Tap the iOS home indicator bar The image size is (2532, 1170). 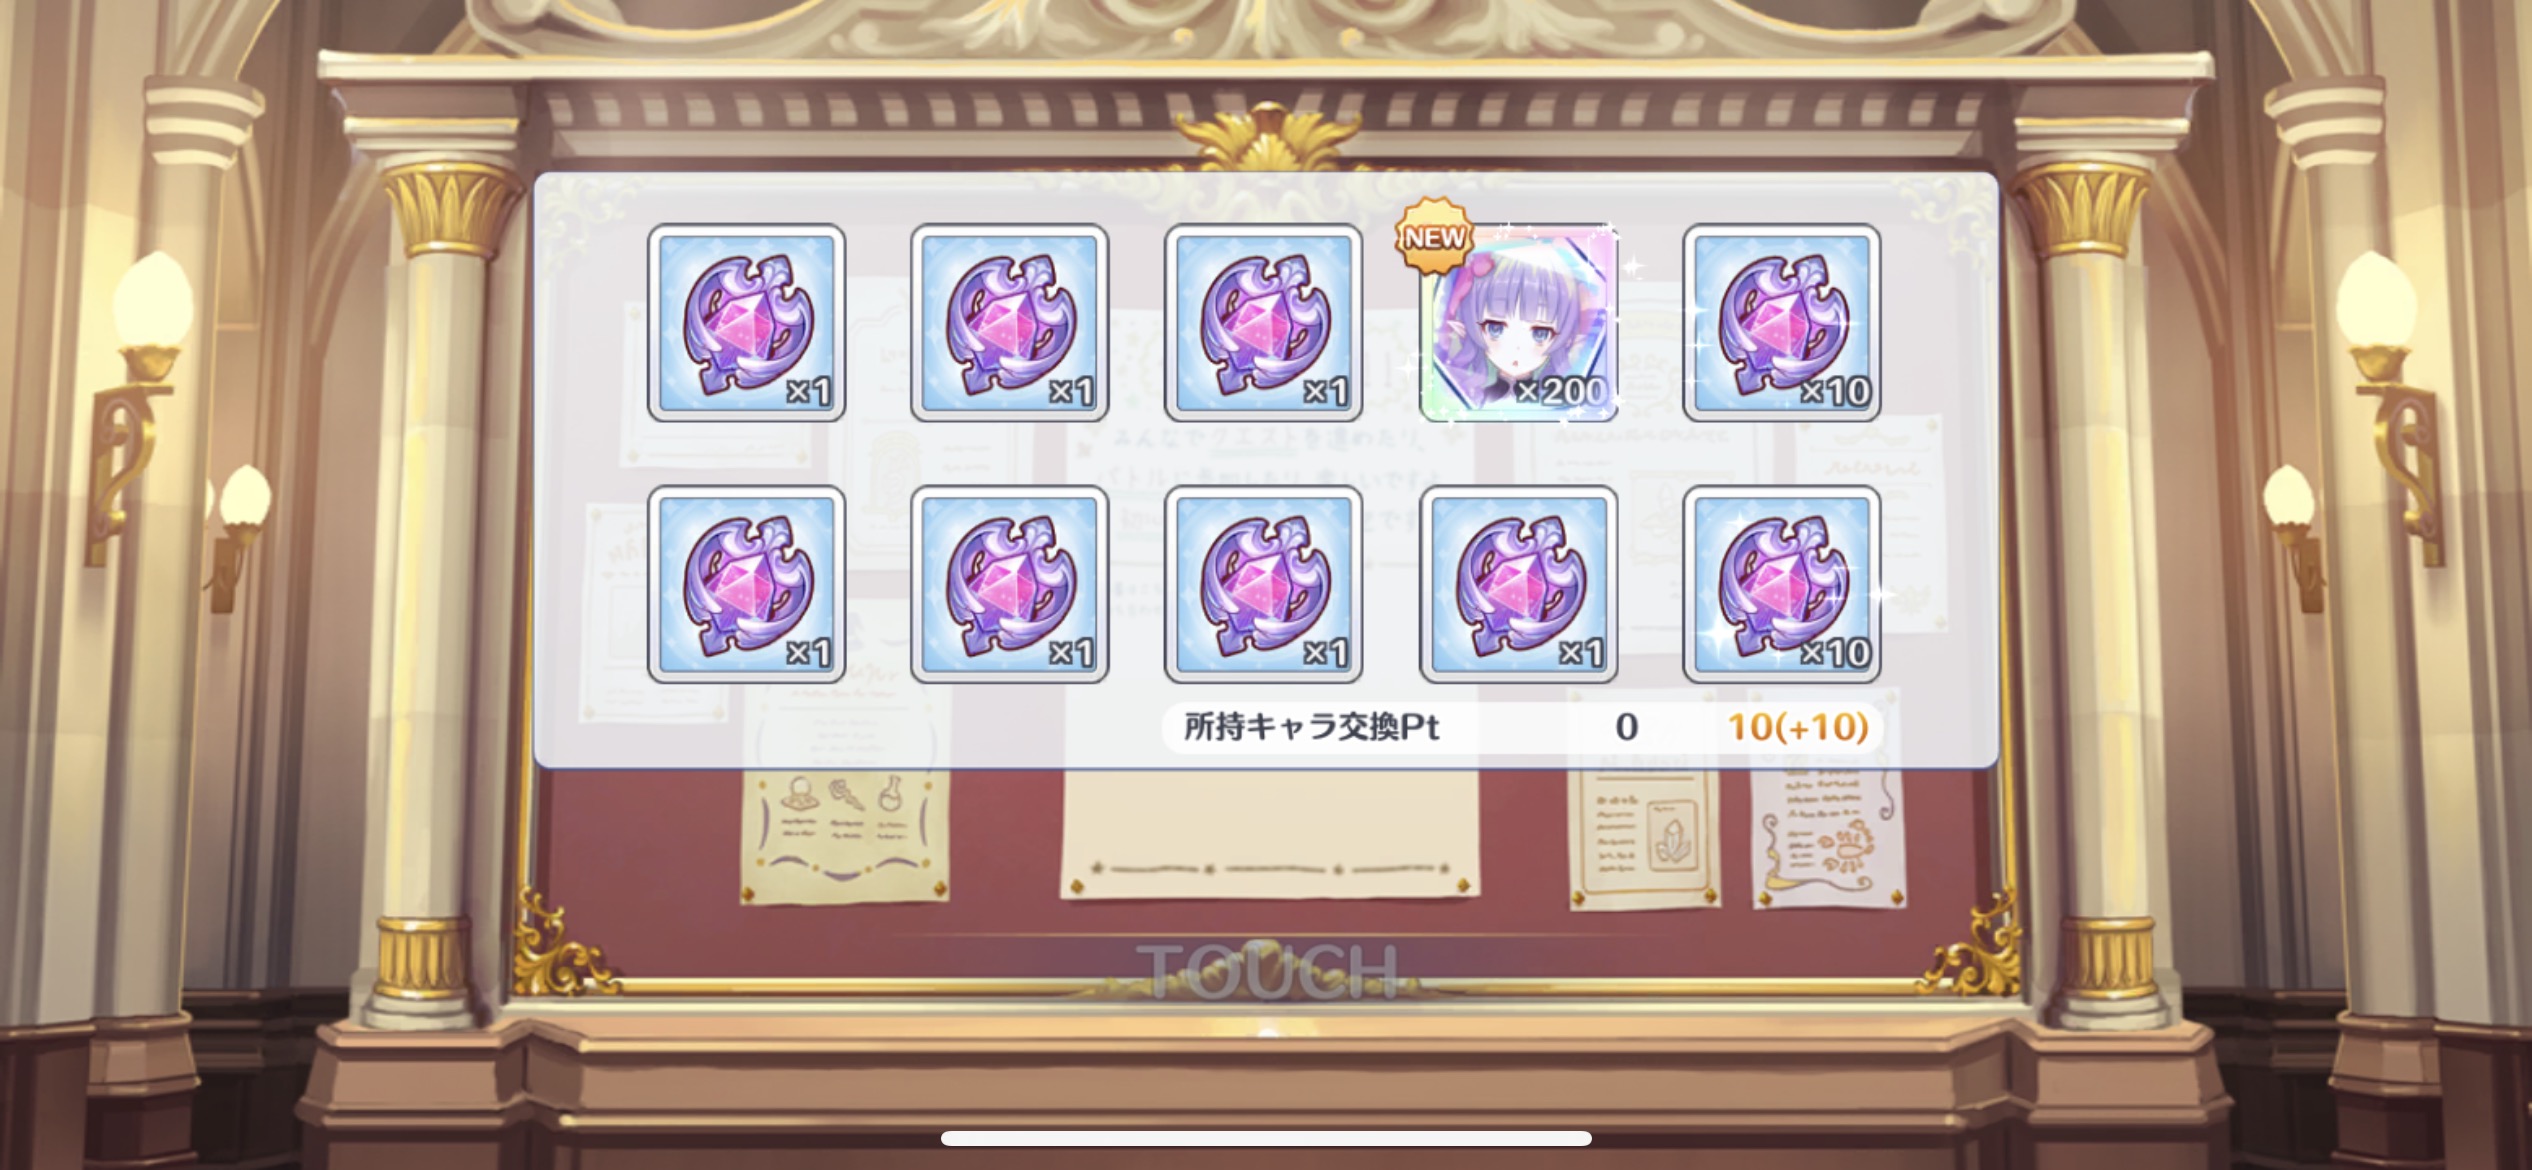click(1266, 1138)
